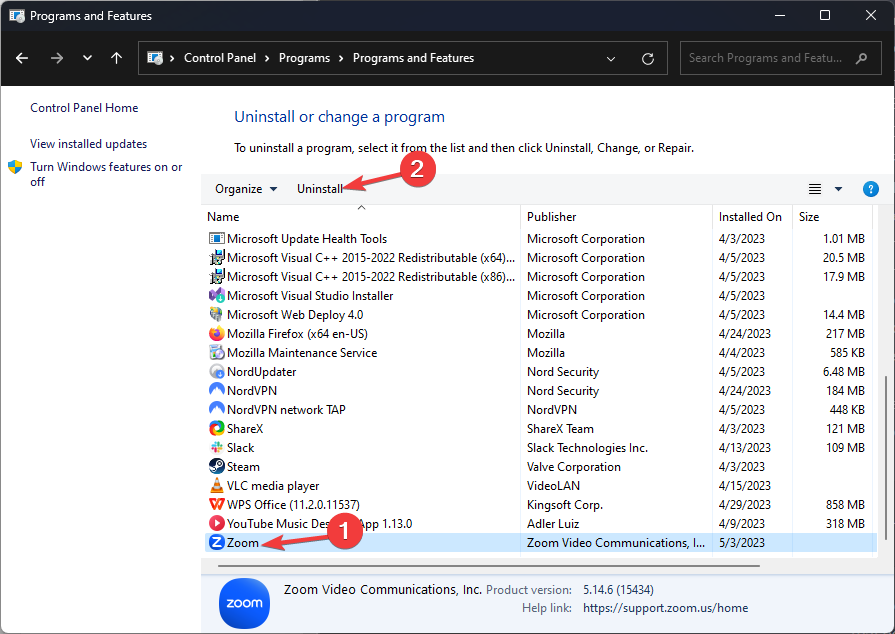The height and width of the screenshot is (634, 895).
Task: Open the recent locations chevron
Action: tap(87, 58)
